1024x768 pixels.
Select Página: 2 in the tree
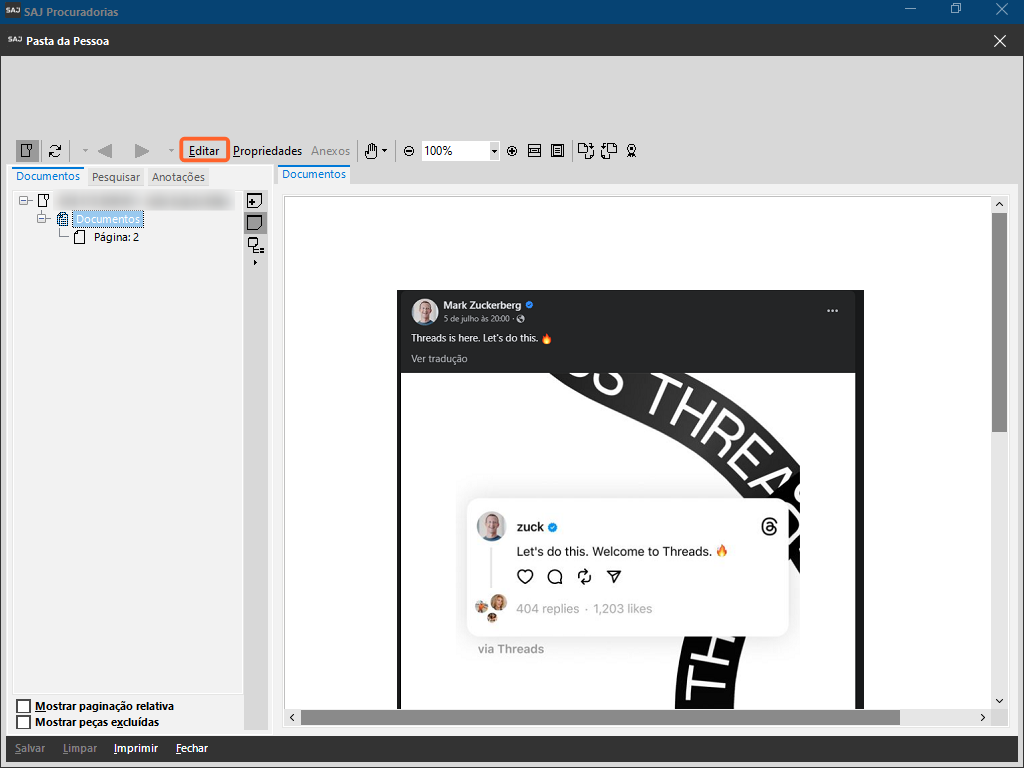coord(116,237)
